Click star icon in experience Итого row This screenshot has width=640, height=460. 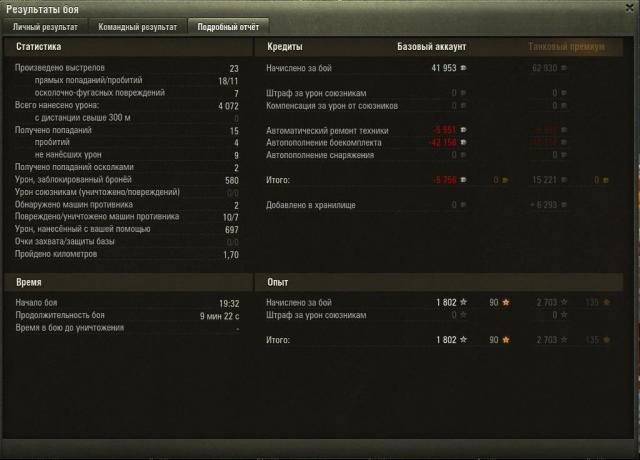[463, 340]
